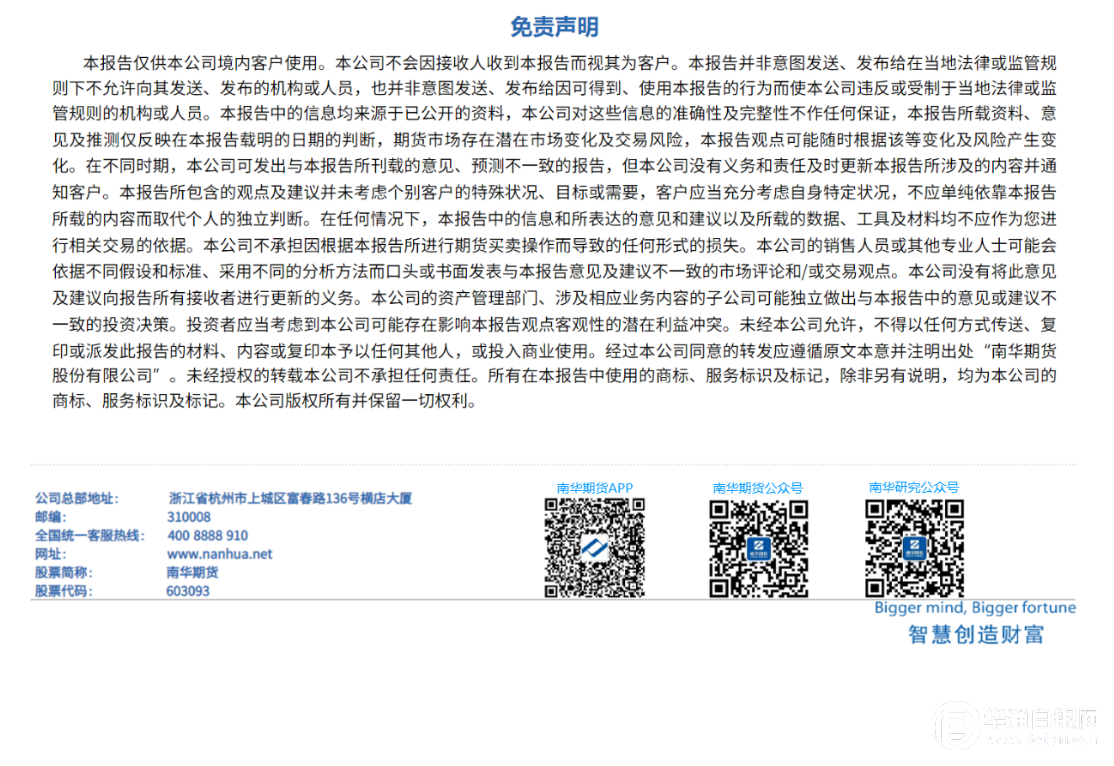Click the postal code 310008

(x=189, y=517)
